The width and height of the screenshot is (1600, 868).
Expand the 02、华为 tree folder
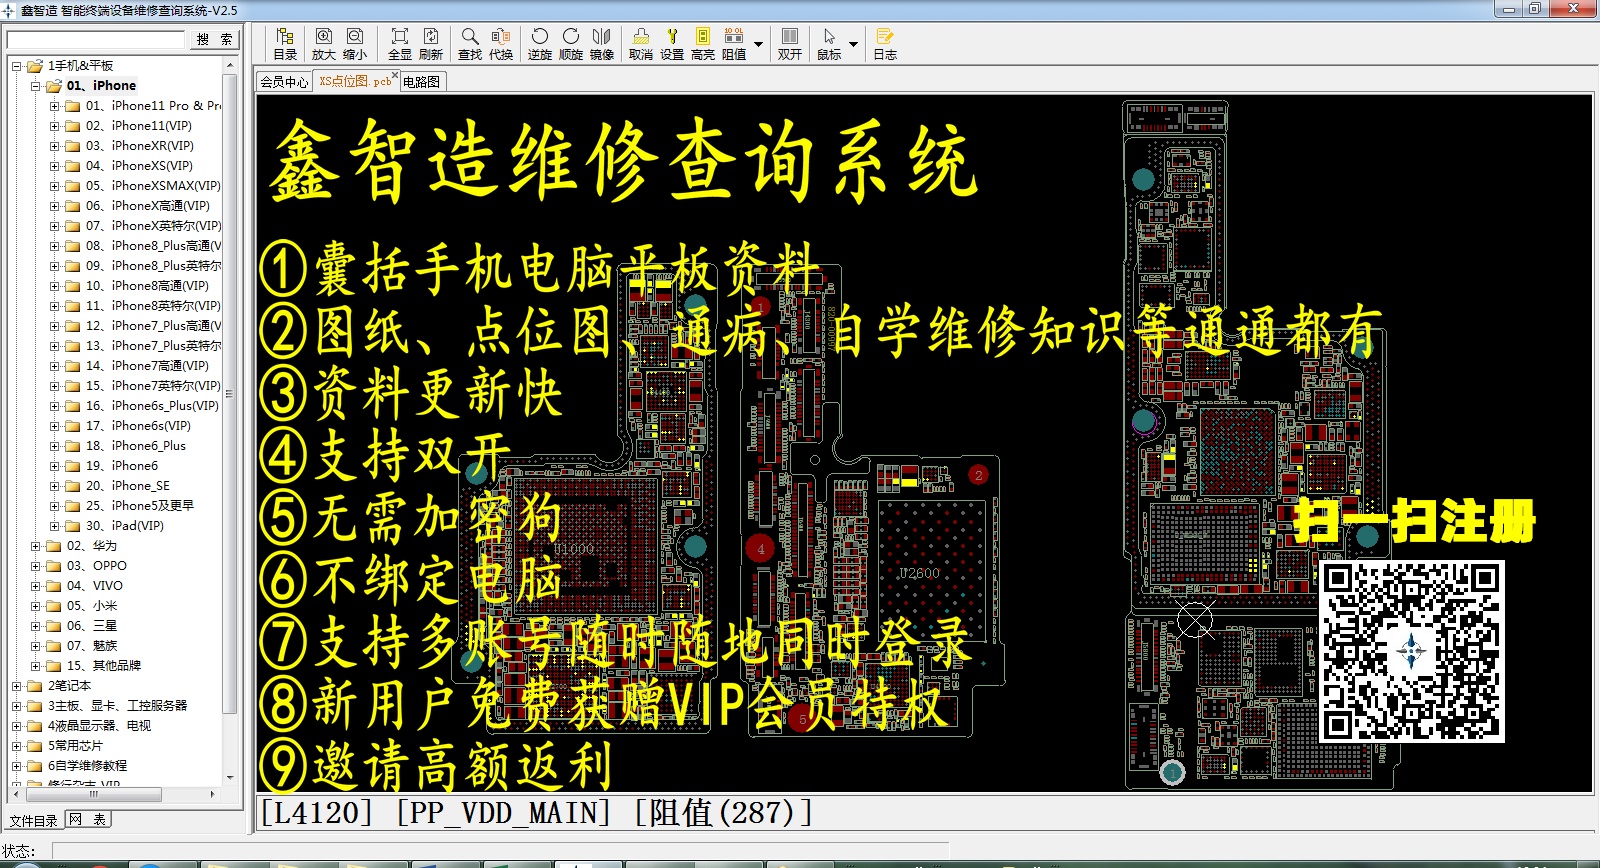36,546
